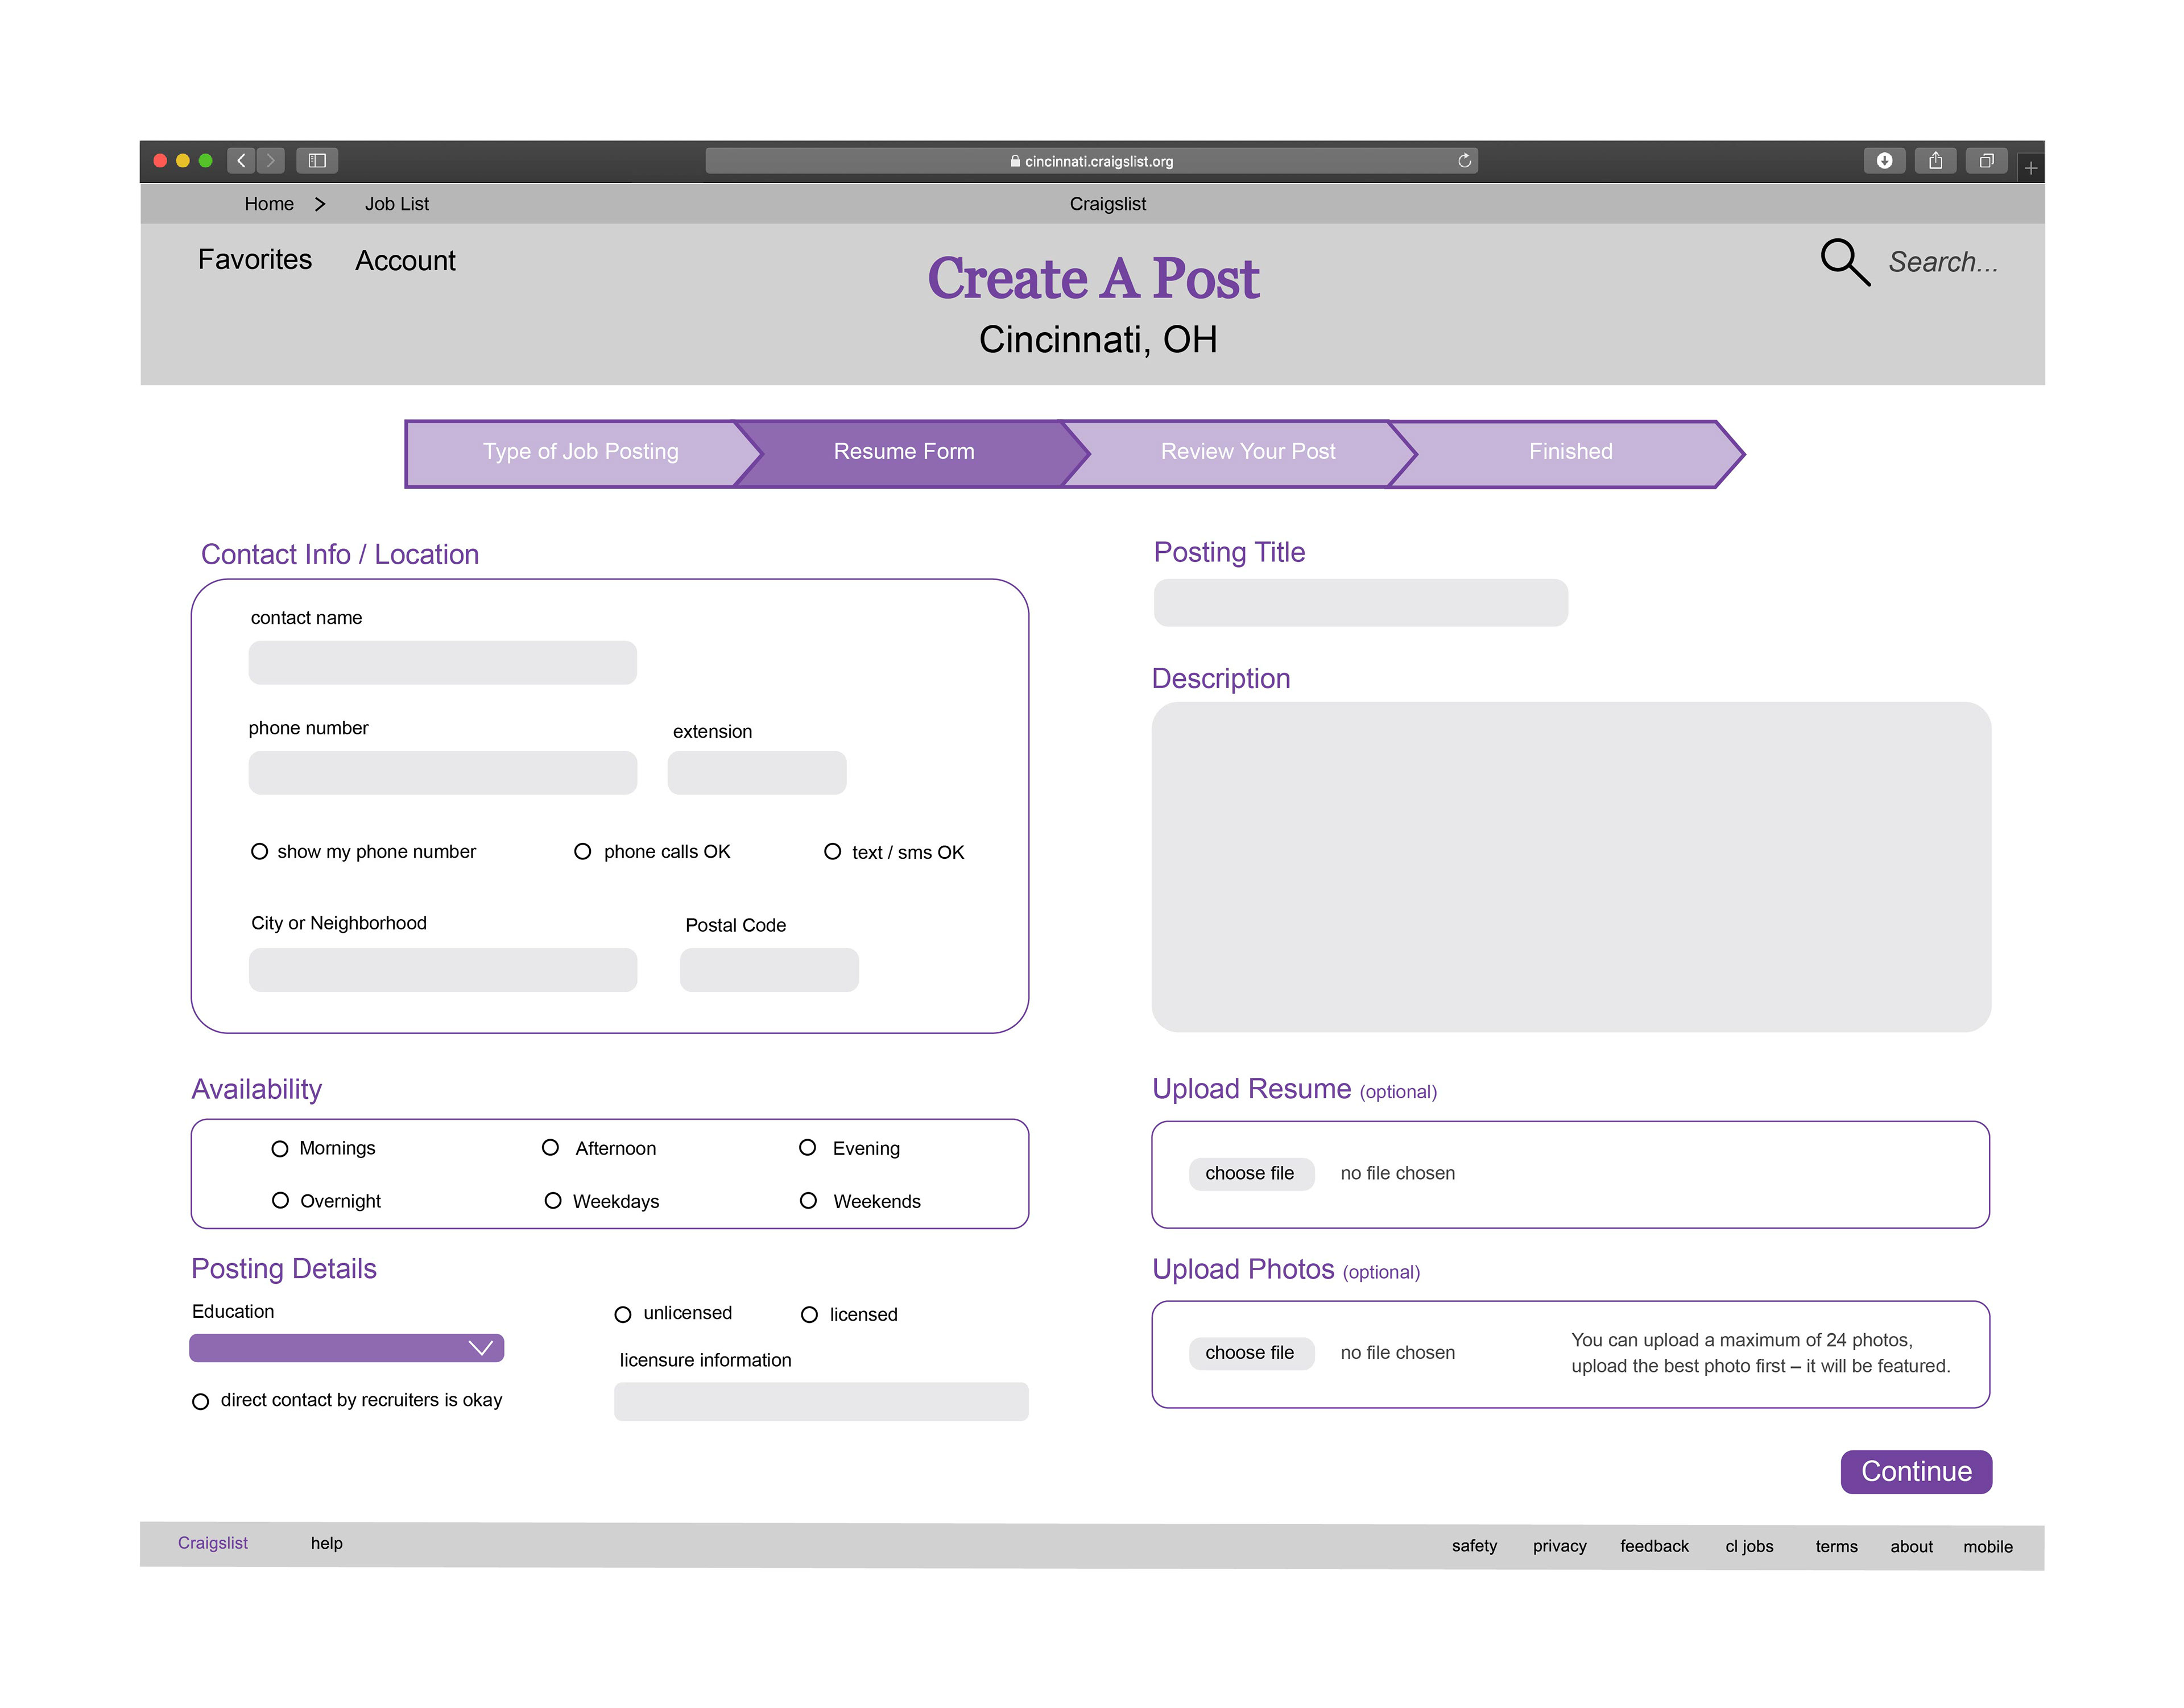Screen dimensions: 2184x1708
Task: Click the page reload icon
Action: [x=1464, y=160]
